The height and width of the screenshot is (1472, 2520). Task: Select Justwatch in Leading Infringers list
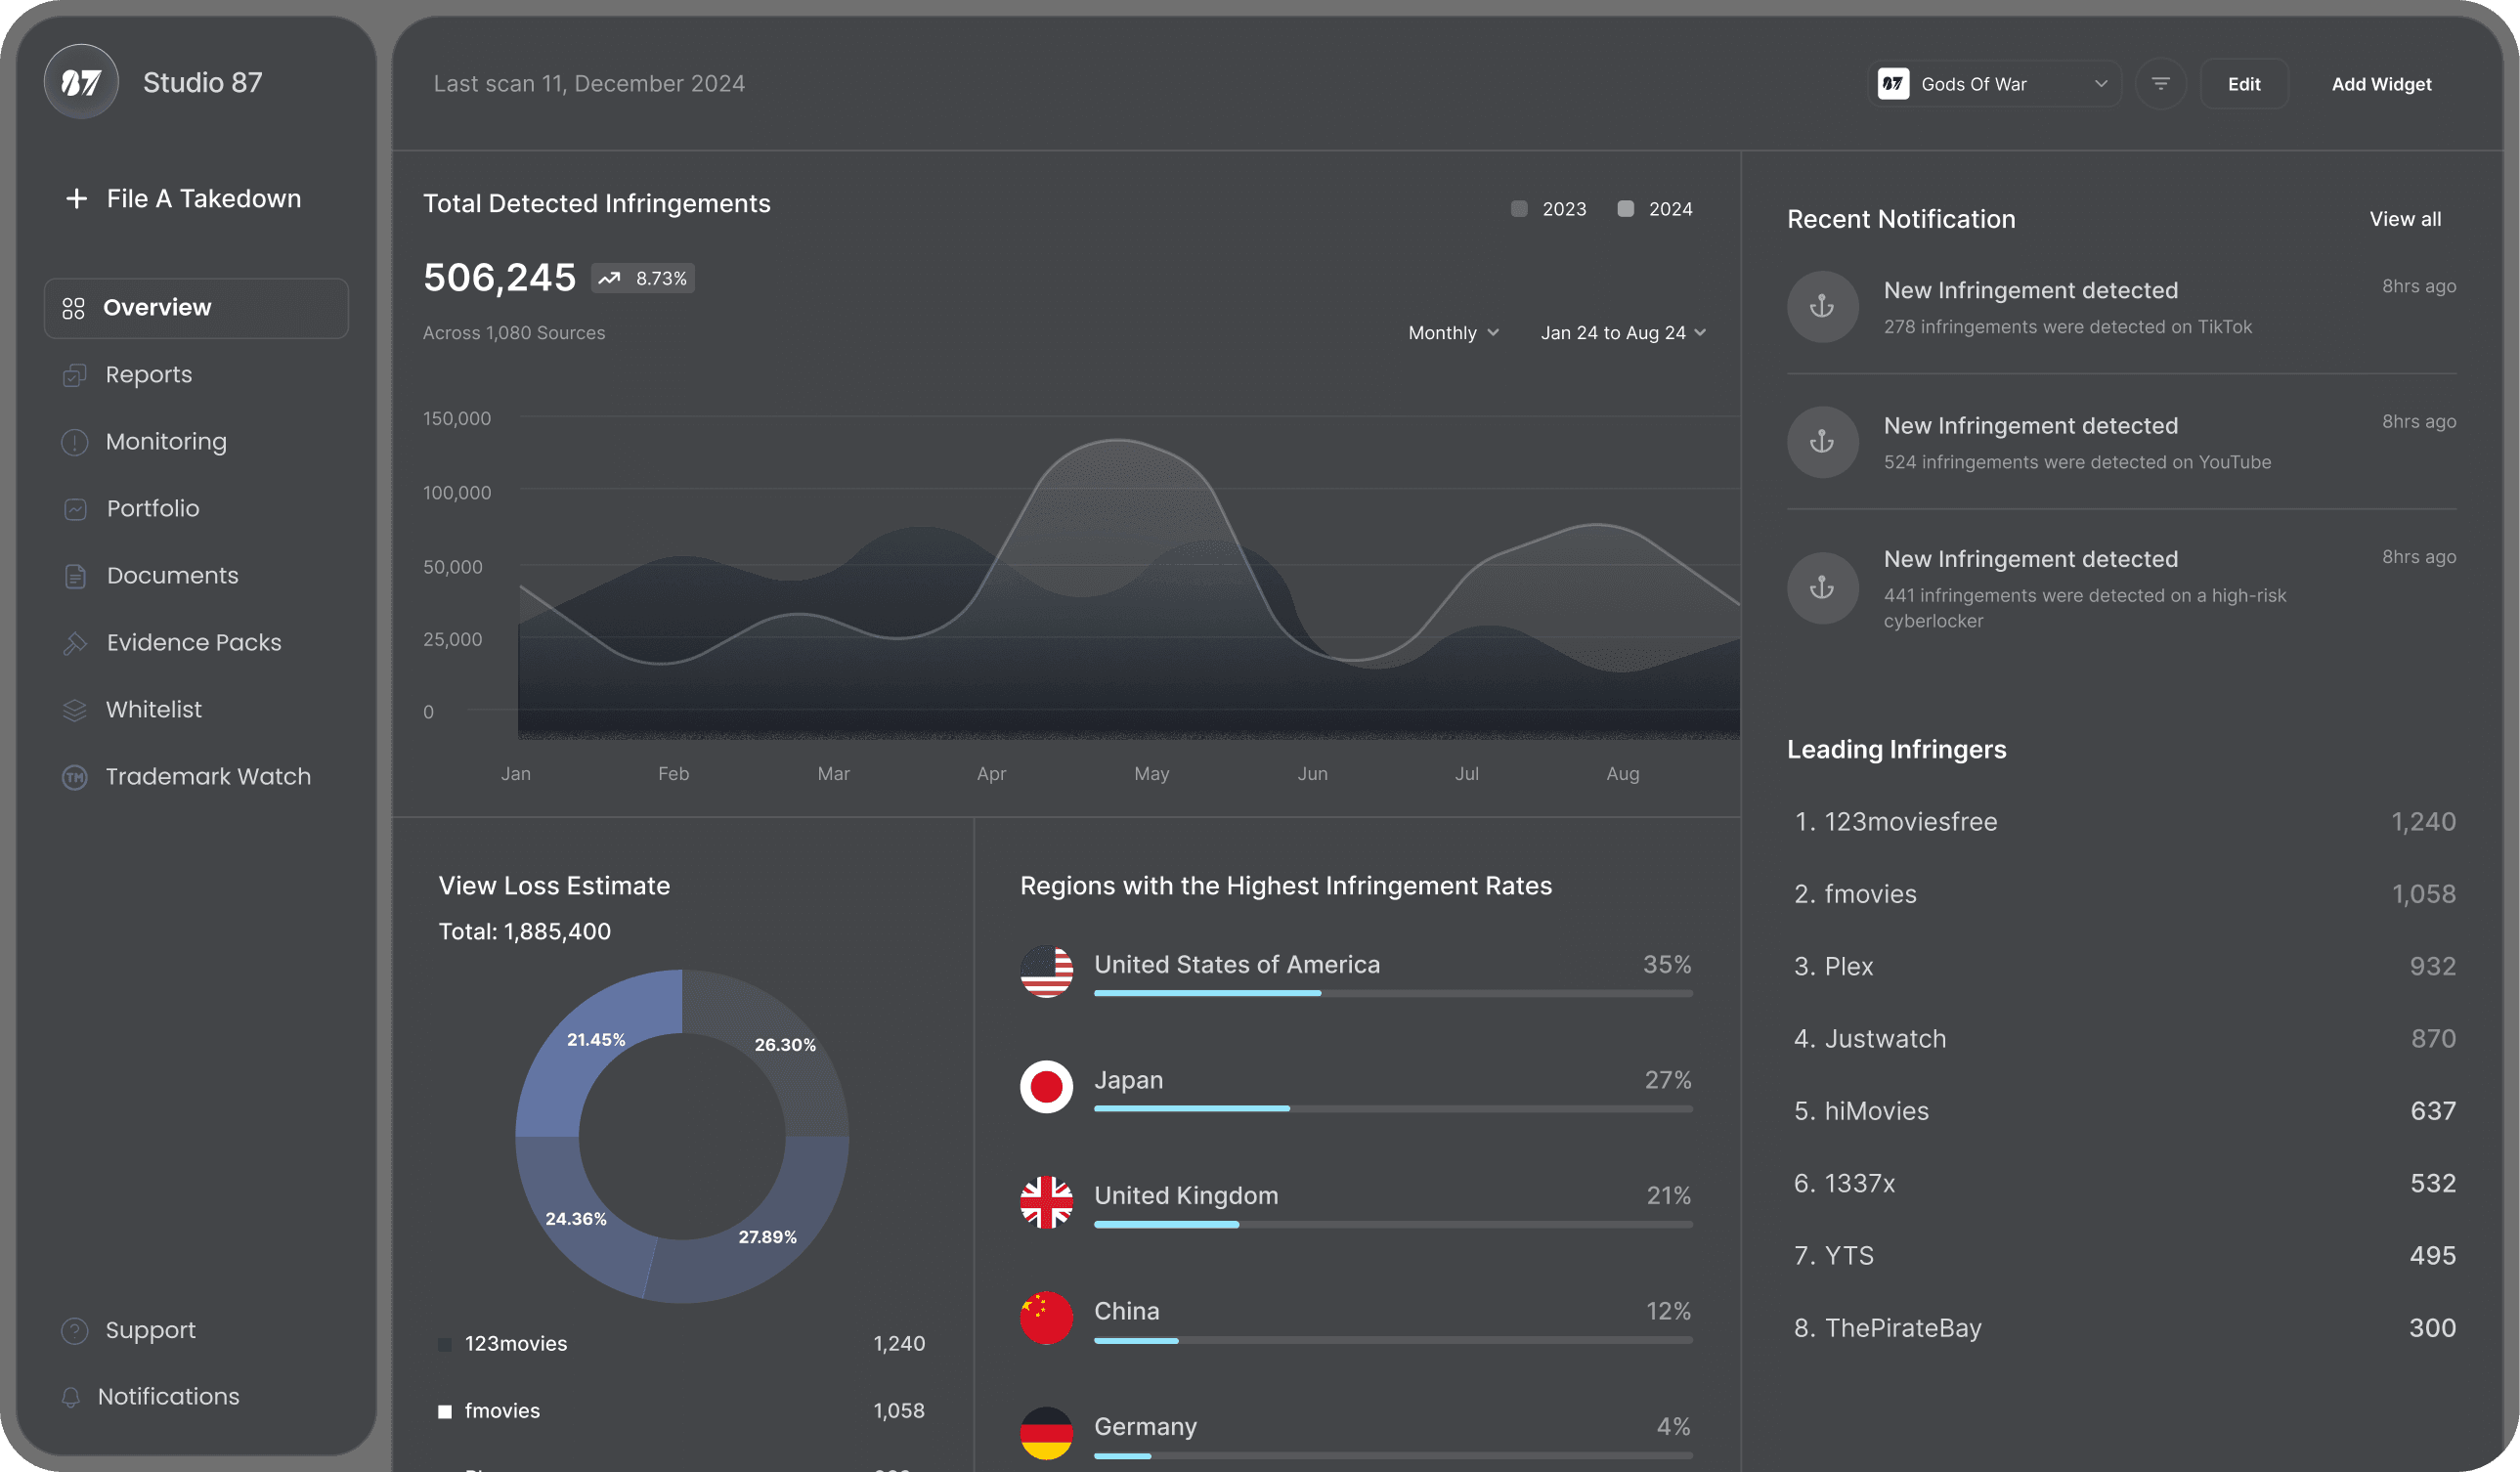click(2124, 1039)
